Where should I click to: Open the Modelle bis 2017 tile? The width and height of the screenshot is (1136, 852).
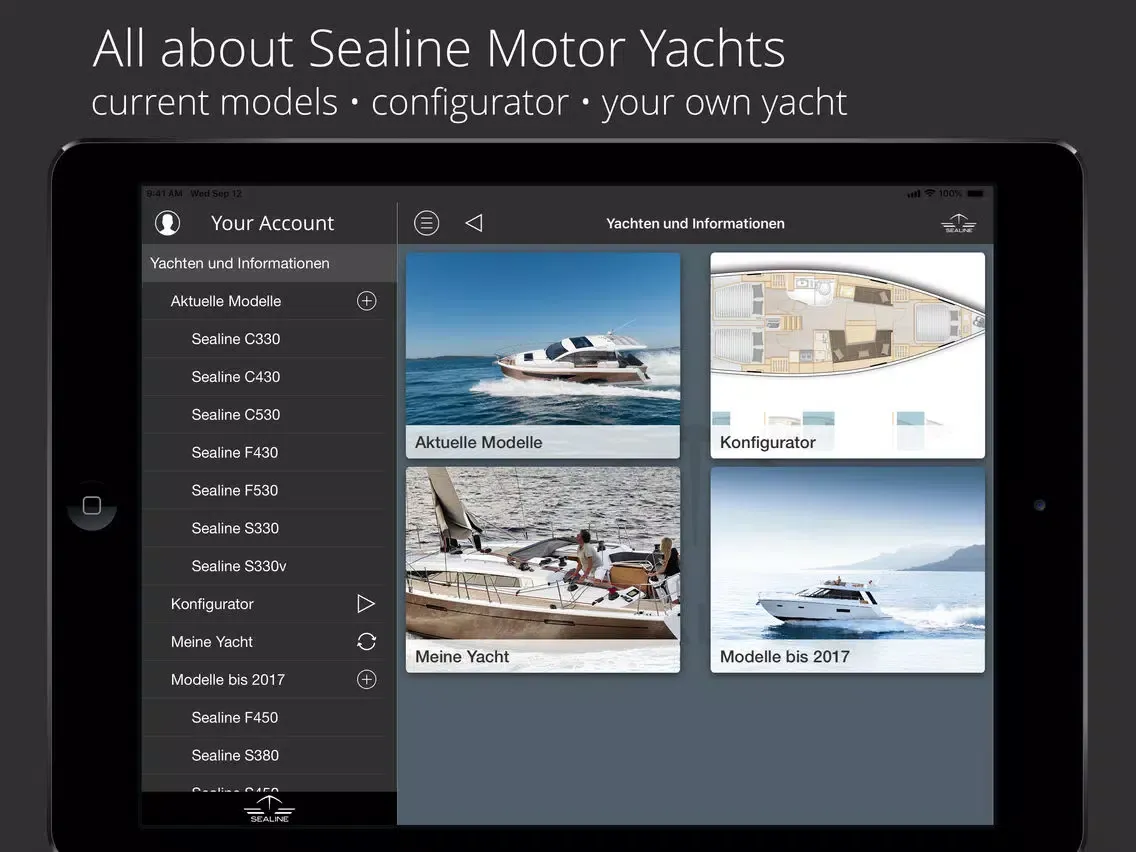coord(848,569)
